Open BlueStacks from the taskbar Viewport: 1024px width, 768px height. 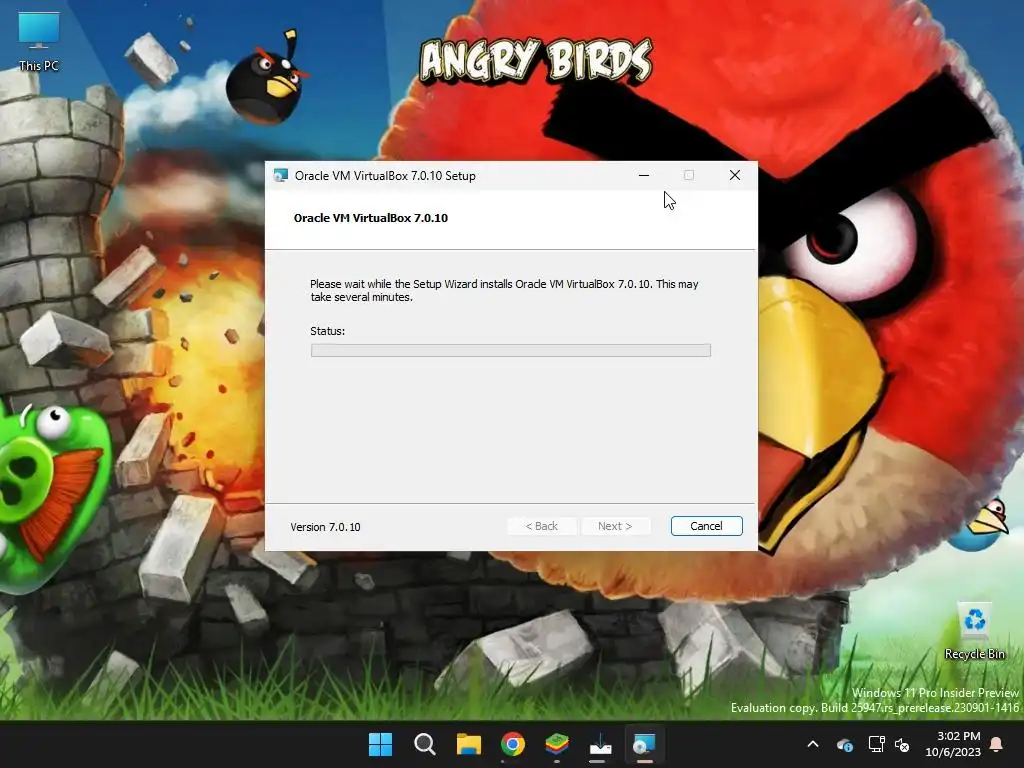[556, 744]
